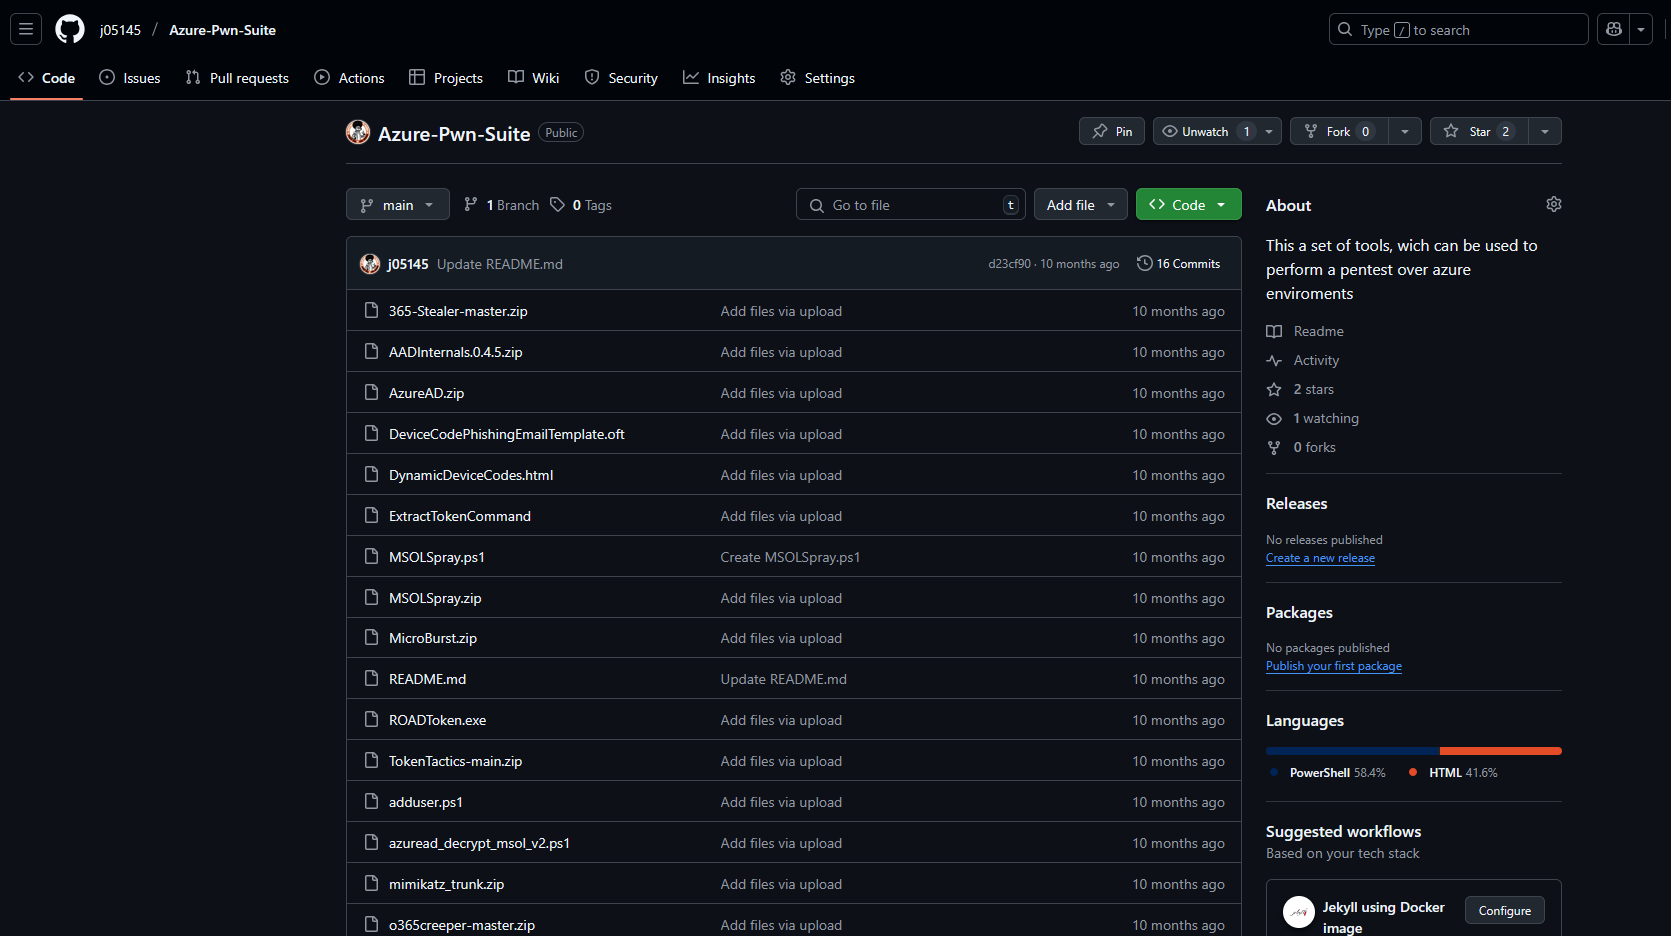
Task: View the 1 Branch link
Action: tap(502, 204)
